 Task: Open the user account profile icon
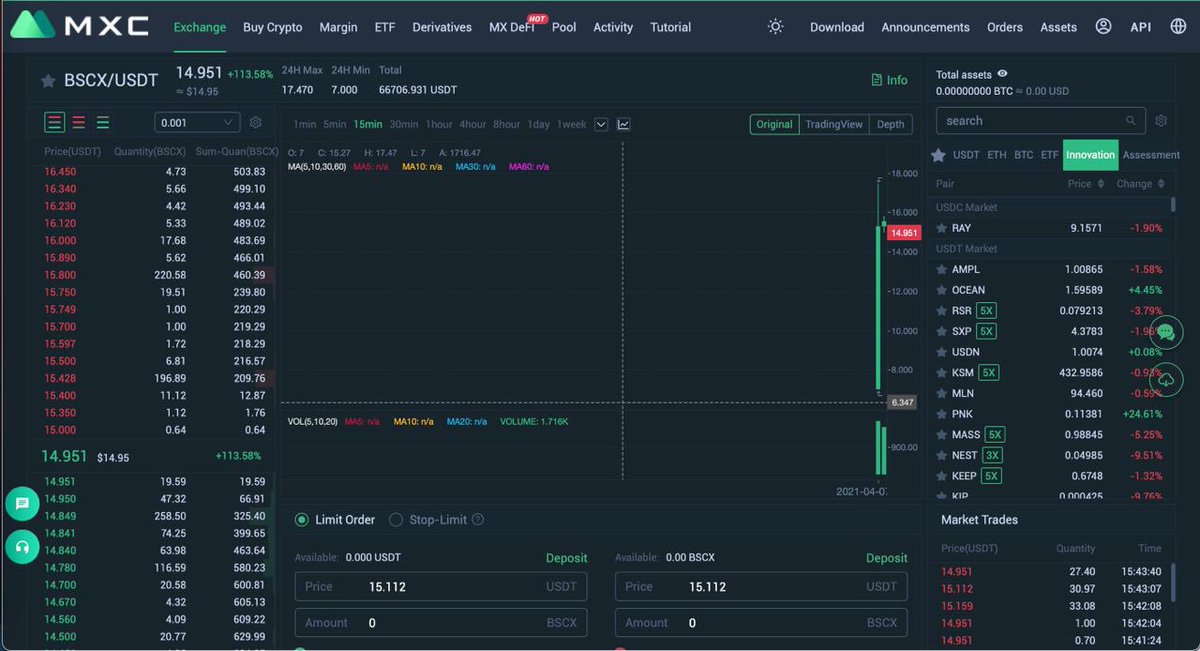[1103, 27]
